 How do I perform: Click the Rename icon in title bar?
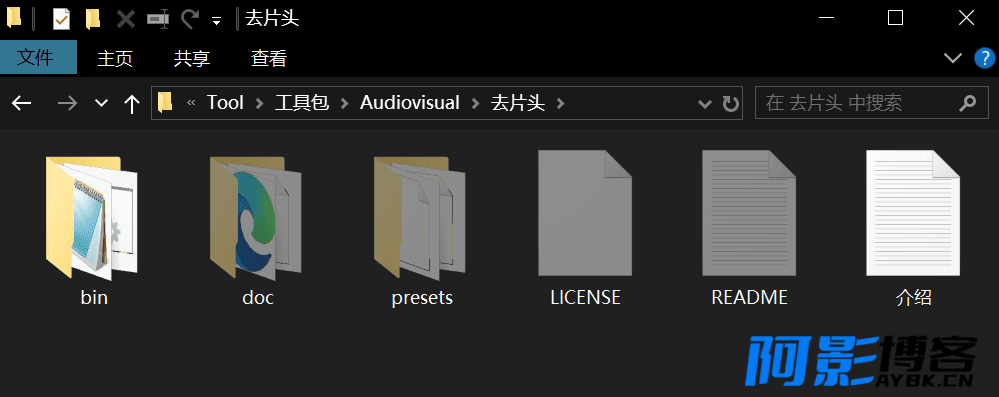click(x=157, y=19)
